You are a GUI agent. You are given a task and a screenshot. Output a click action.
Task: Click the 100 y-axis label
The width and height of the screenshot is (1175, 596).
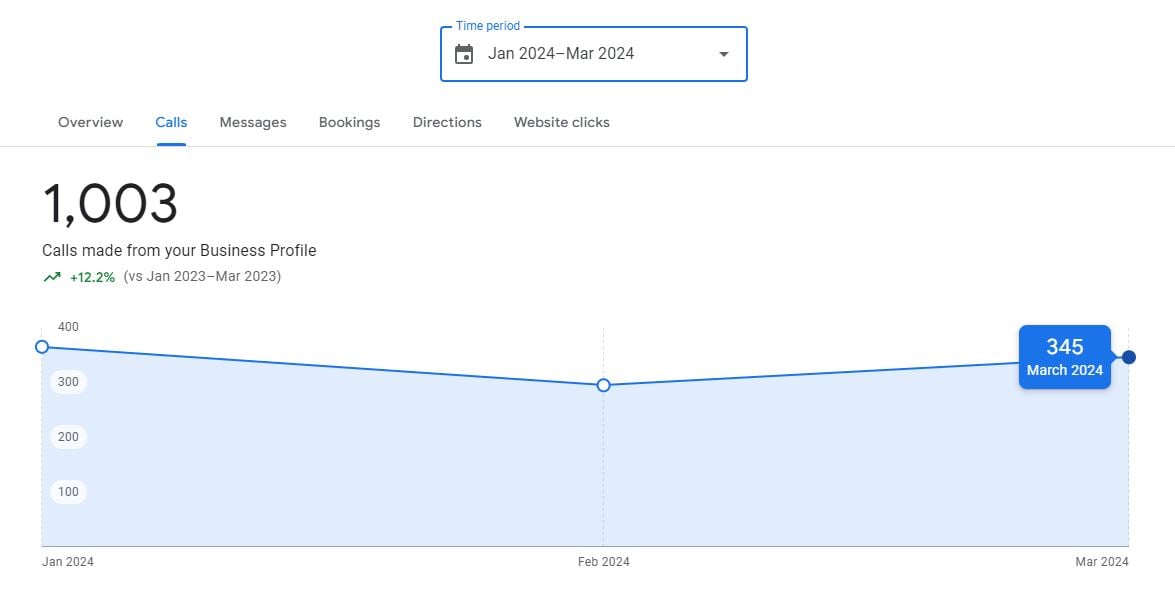point(68,492)
